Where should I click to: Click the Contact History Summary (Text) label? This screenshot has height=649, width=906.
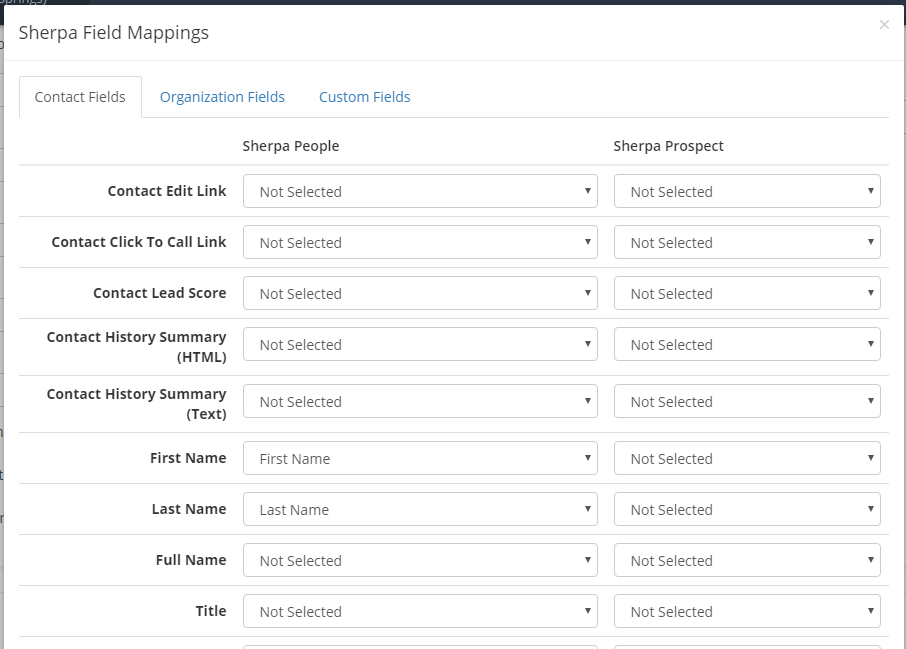[136, 404]
